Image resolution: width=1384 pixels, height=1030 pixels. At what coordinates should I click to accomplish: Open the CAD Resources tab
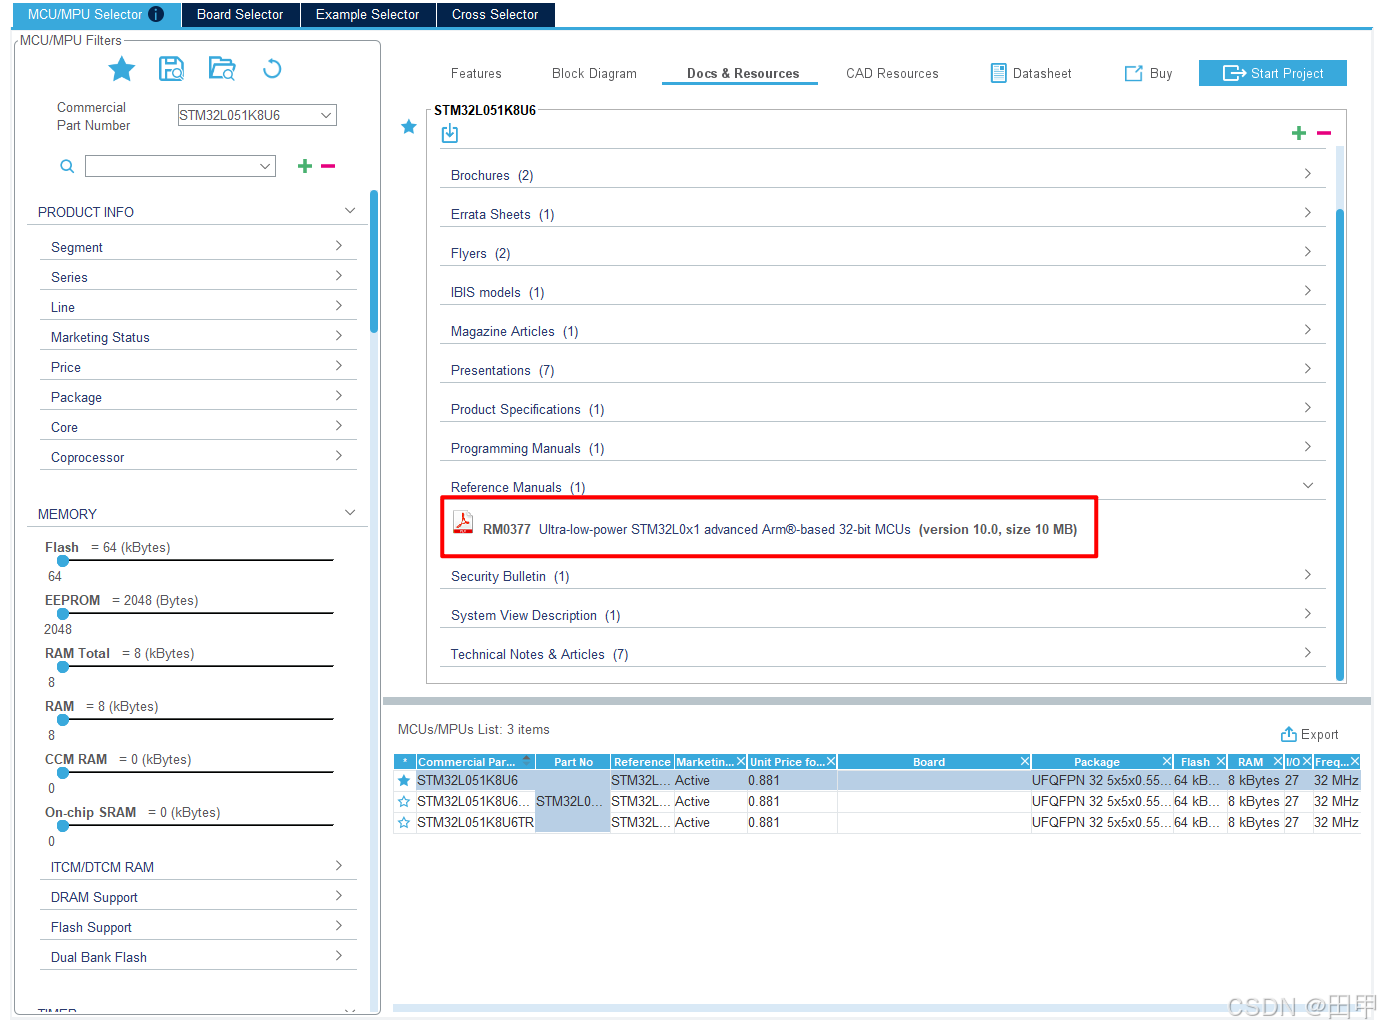892,73
